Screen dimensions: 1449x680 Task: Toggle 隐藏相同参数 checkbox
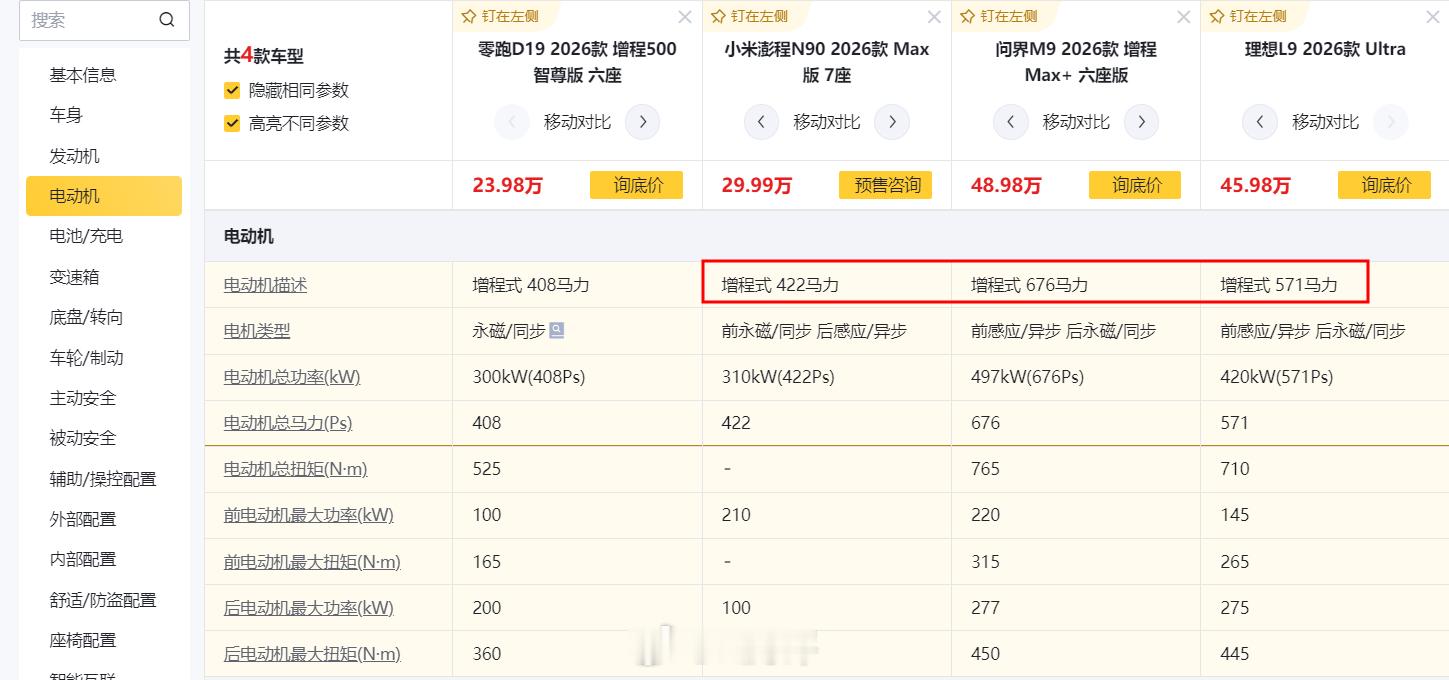click(x=232, y=90)
